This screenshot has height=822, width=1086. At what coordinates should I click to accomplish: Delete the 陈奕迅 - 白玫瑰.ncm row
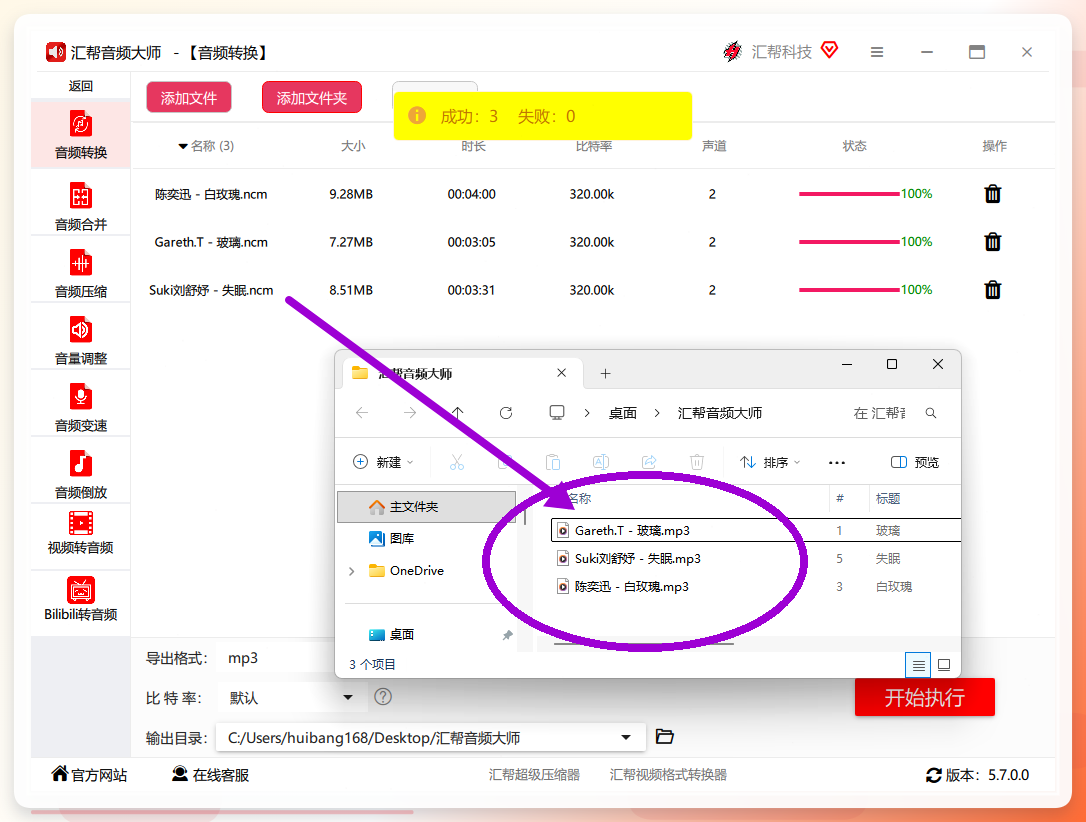coord(992,194)
